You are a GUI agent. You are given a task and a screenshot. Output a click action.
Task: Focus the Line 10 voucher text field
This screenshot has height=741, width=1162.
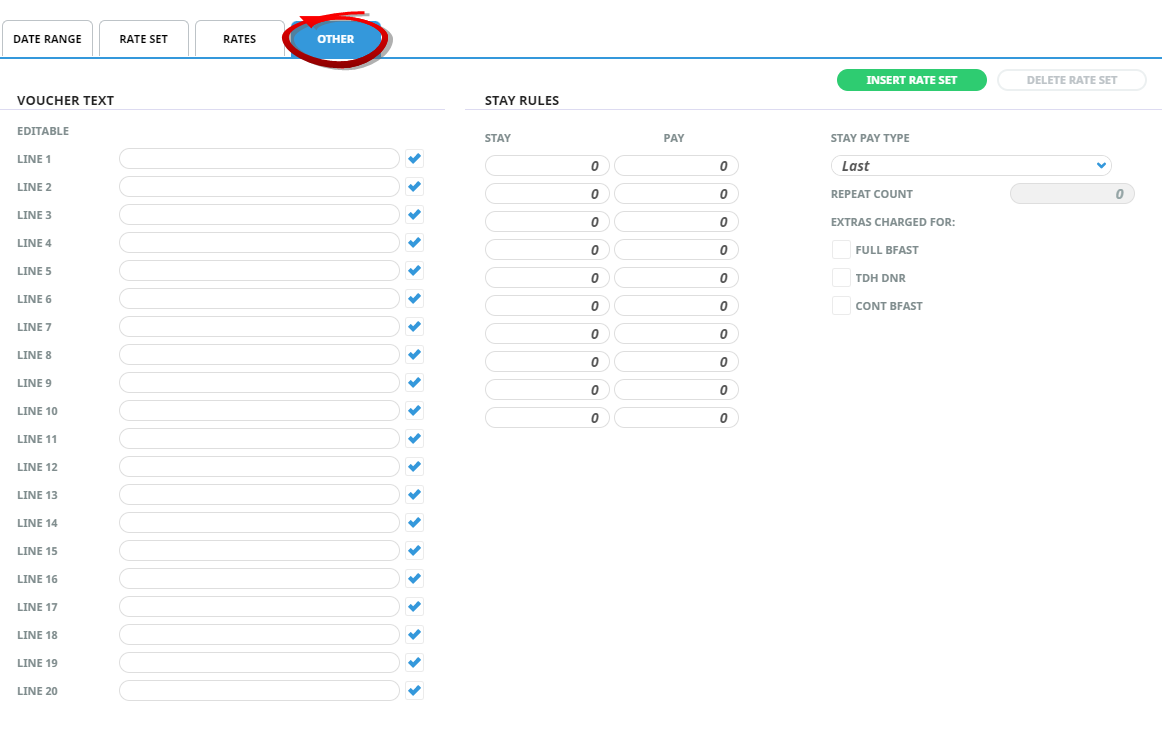[259, 411]
